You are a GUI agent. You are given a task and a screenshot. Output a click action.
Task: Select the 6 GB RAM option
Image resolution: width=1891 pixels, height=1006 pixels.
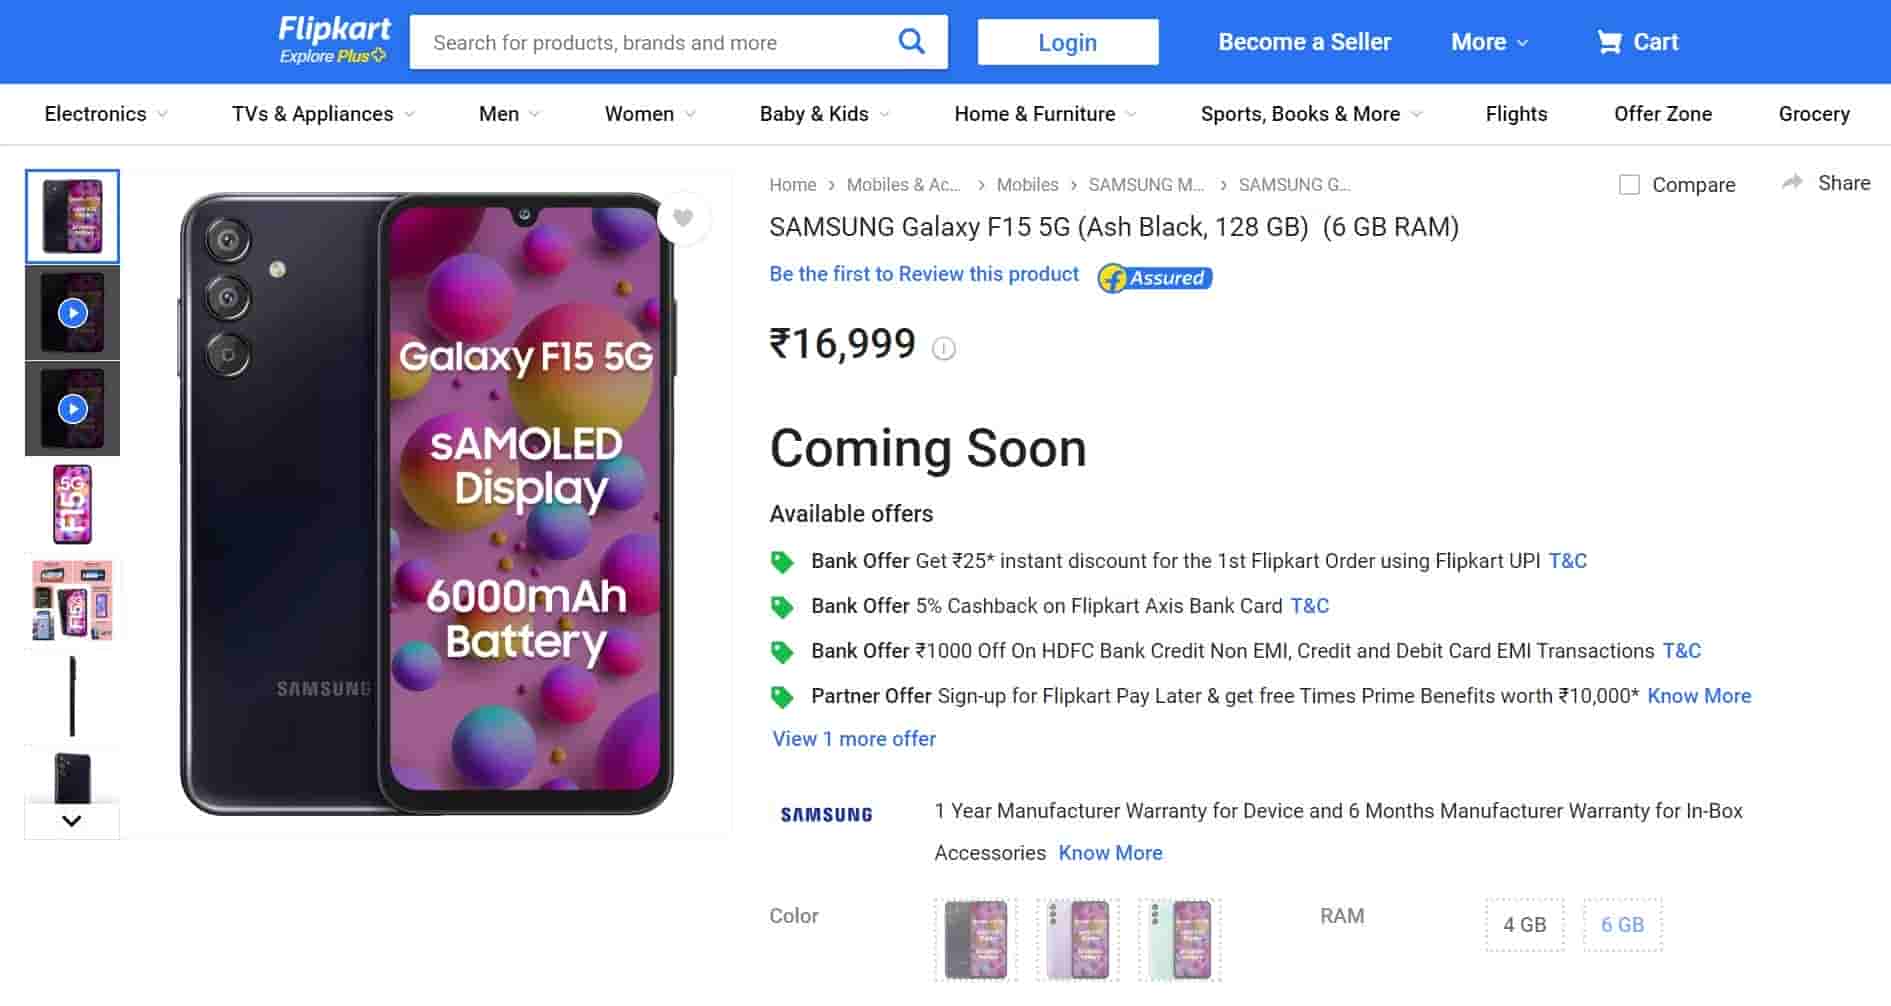(1622, 925)
